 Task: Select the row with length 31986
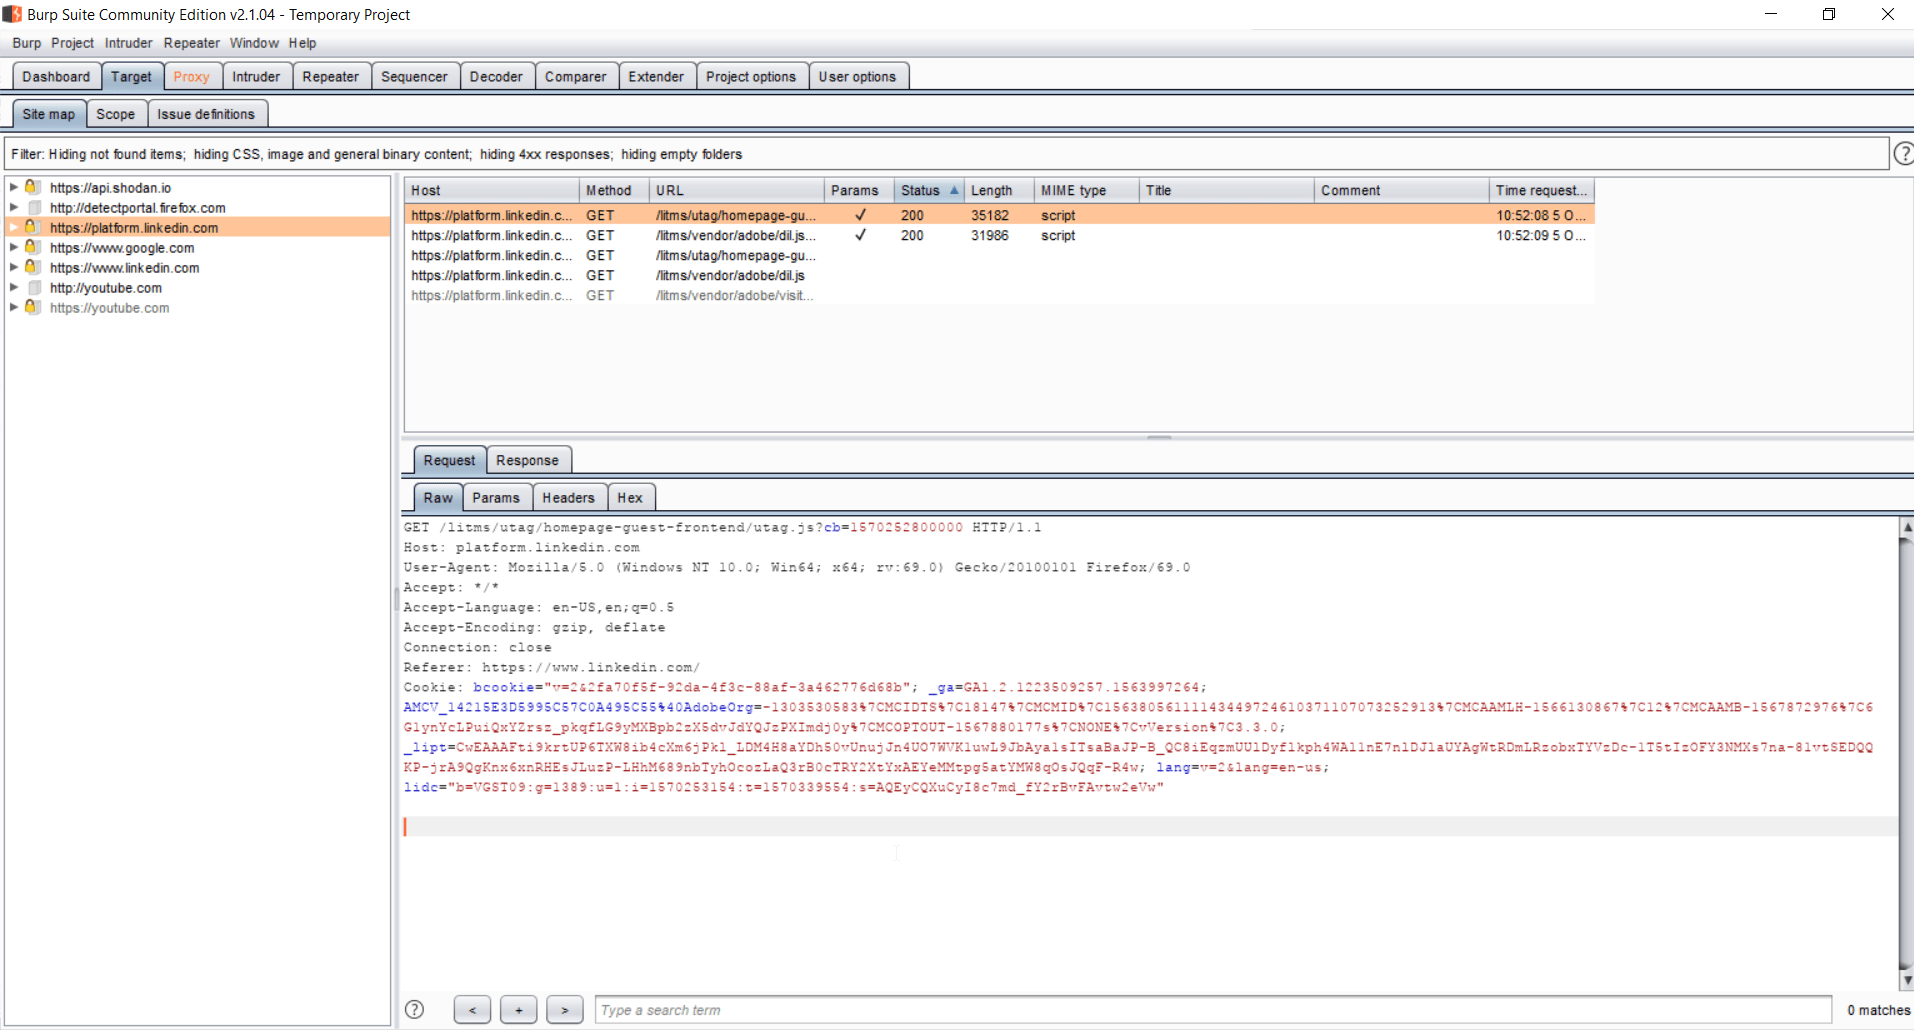tap(999, 235)
